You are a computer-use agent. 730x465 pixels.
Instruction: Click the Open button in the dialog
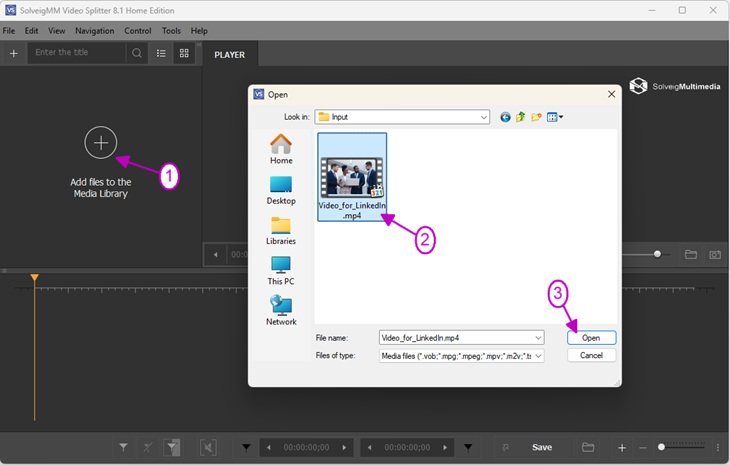tap(591, 338)
